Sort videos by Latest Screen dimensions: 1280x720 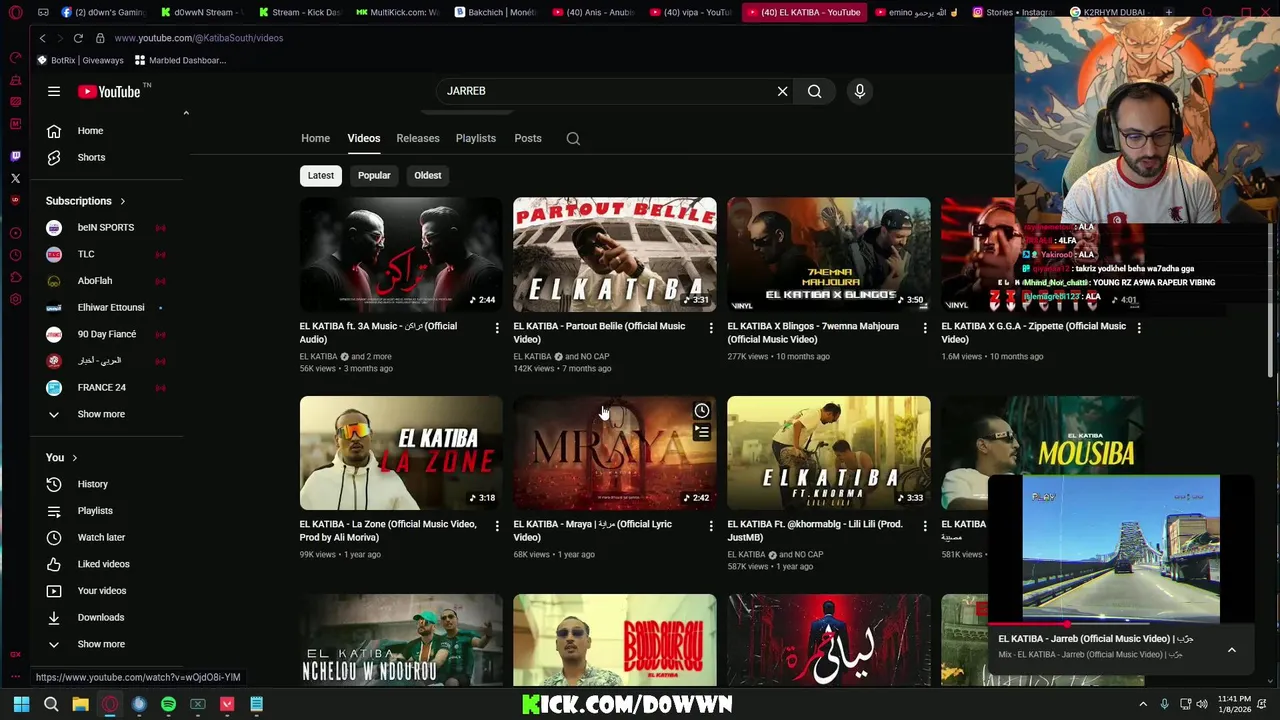click(x=321, y=175)
